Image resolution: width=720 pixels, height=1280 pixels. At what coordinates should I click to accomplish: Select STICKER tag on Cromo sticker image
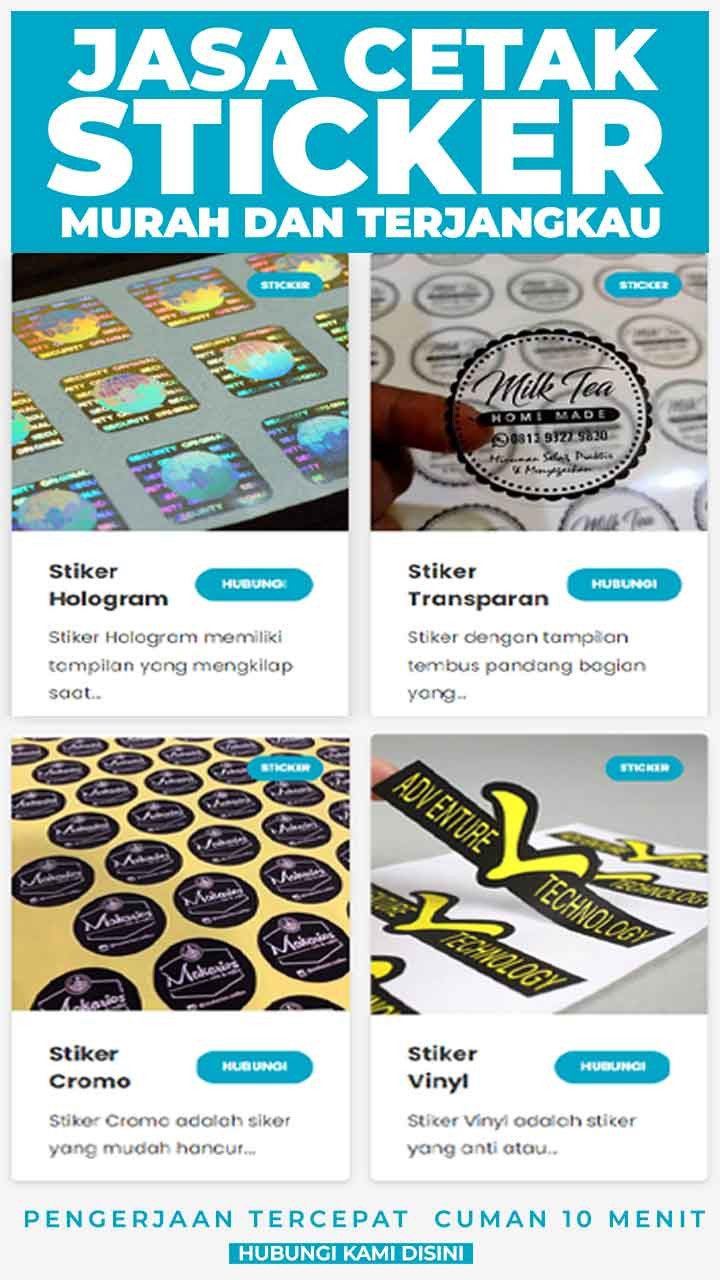(x=285, y=768)
